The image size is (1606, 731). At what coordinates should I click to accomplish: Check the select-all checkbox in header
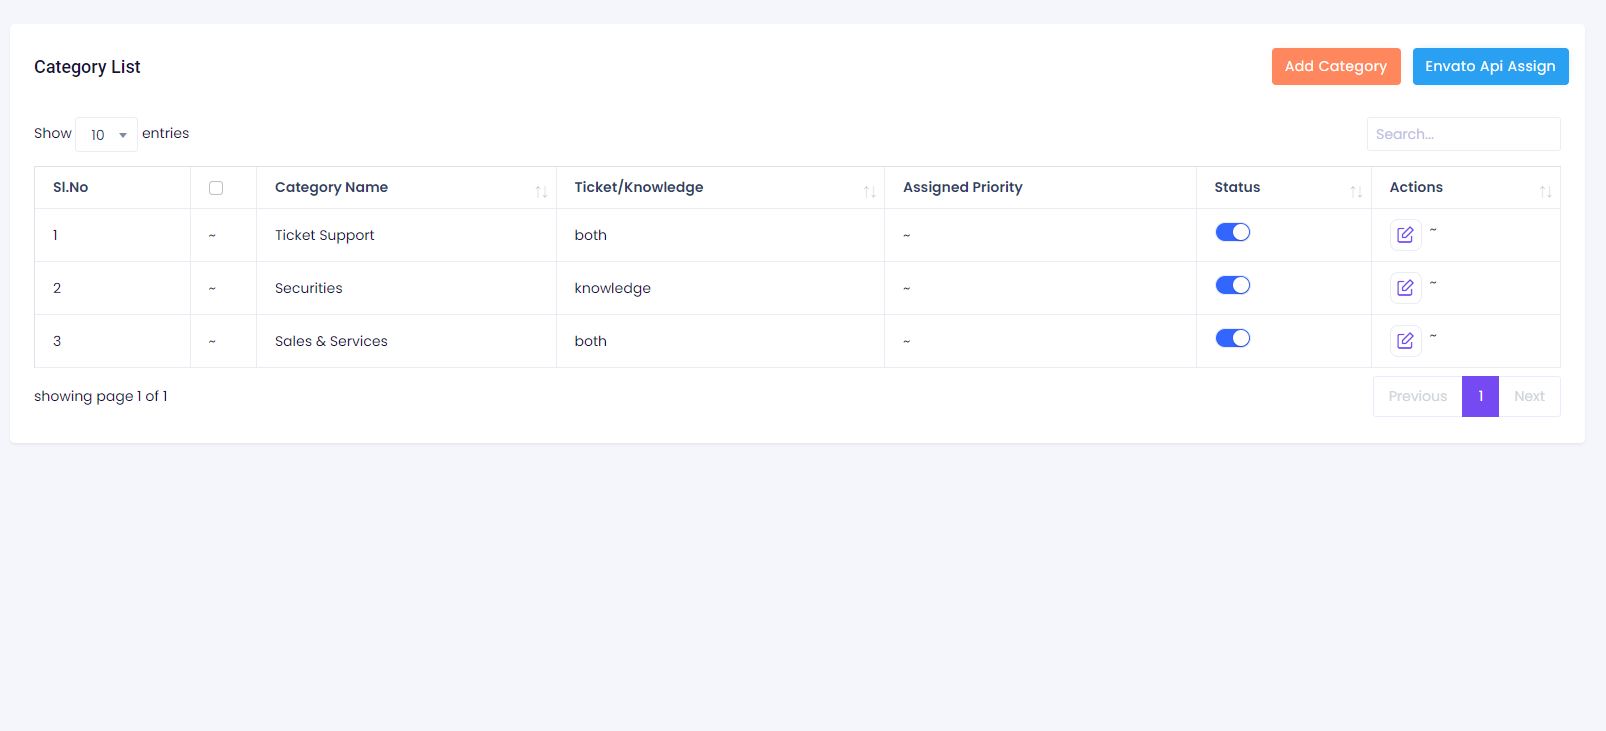(x=216, y=188)
